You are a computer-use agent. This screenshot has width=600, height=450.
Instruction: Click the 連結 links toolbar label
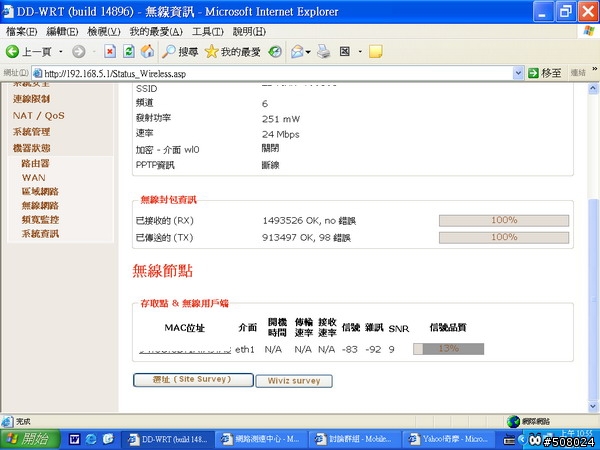[x=578, y=73]
